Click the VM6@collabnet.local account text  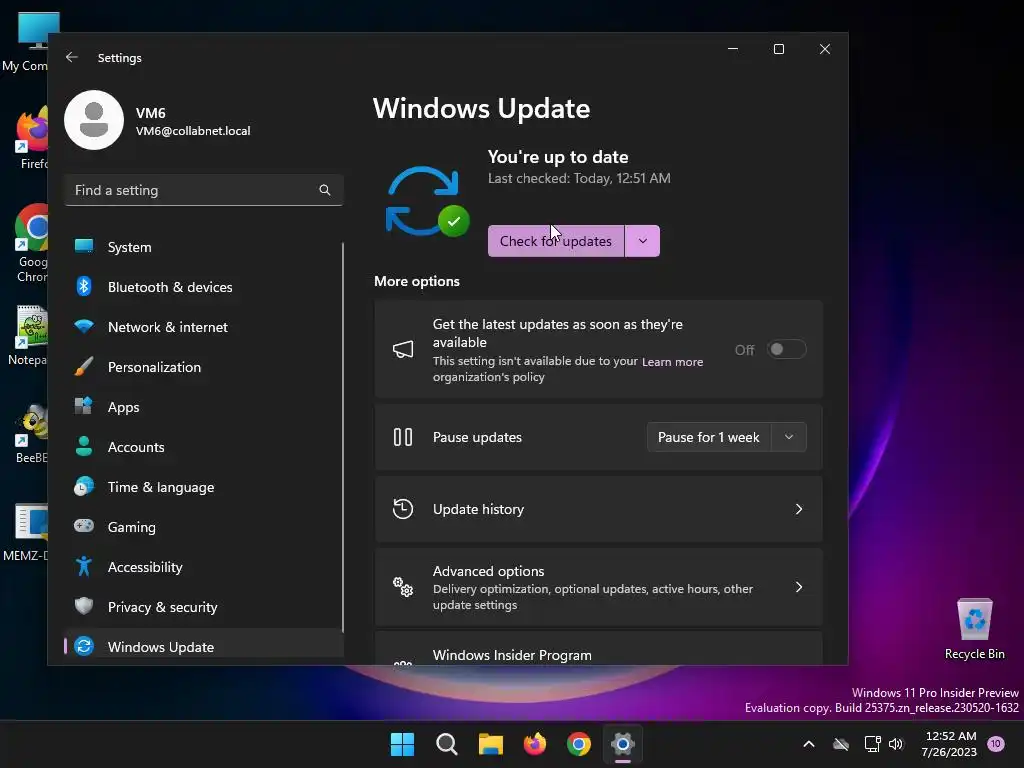tap(193, 131)
